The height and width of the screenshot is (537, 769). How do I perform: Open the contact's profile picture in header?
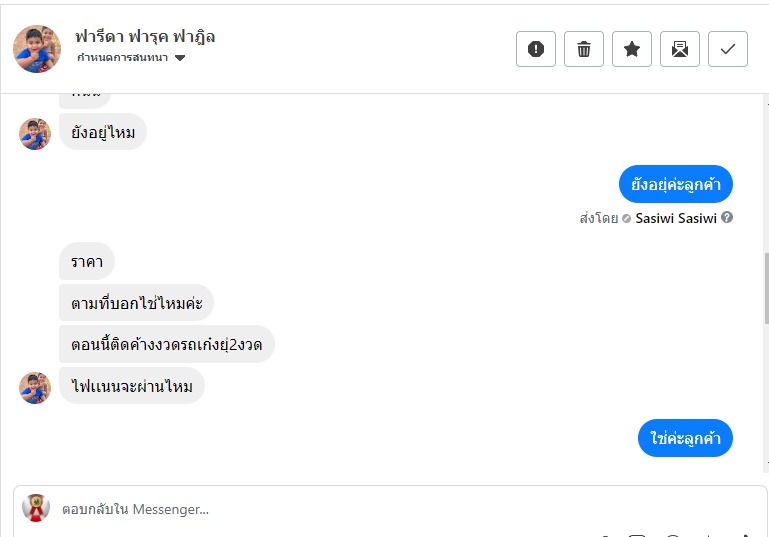click(x=37, y=49)
